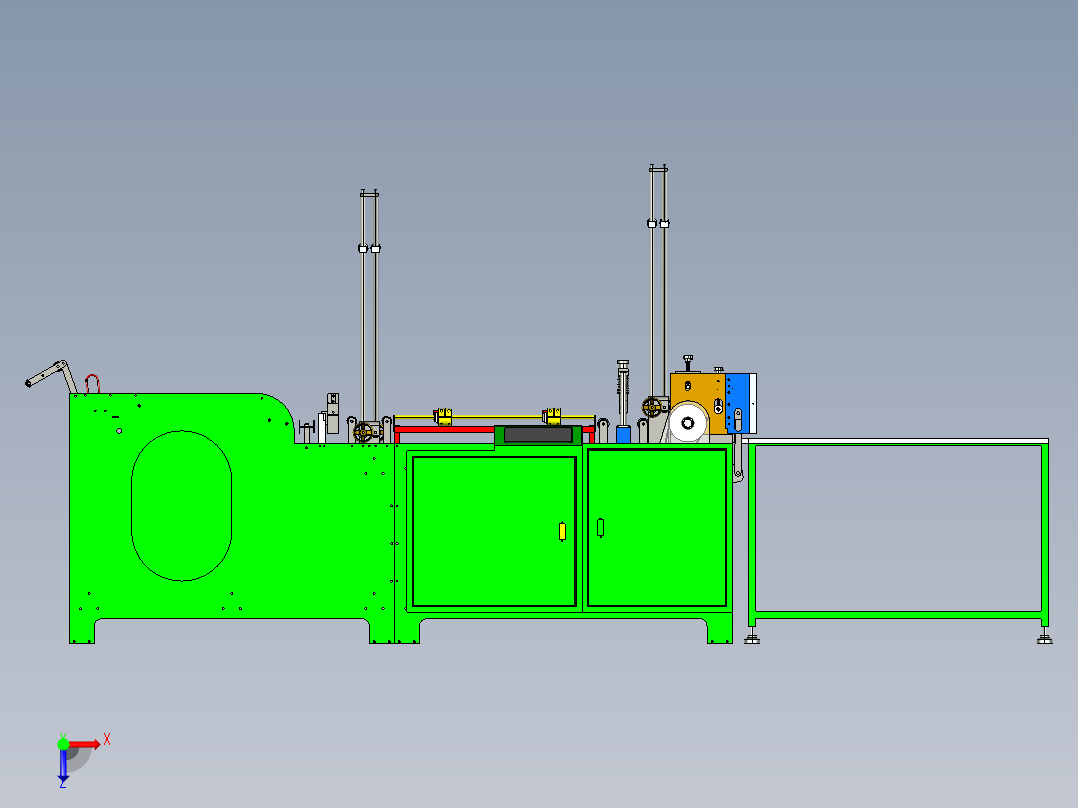Click the blue Z axis arrow of triad

pyautogui.click(x=63, y=765)
